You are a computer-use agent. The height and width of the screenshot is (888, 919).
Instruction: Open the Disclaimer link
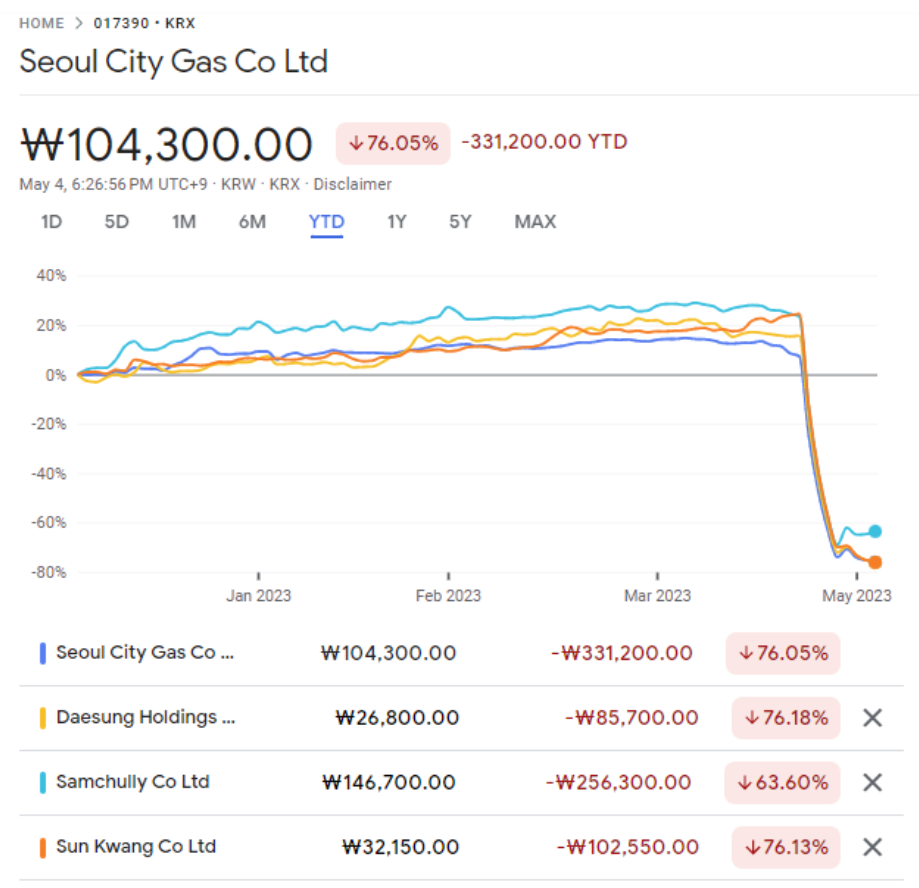[352, 184]
